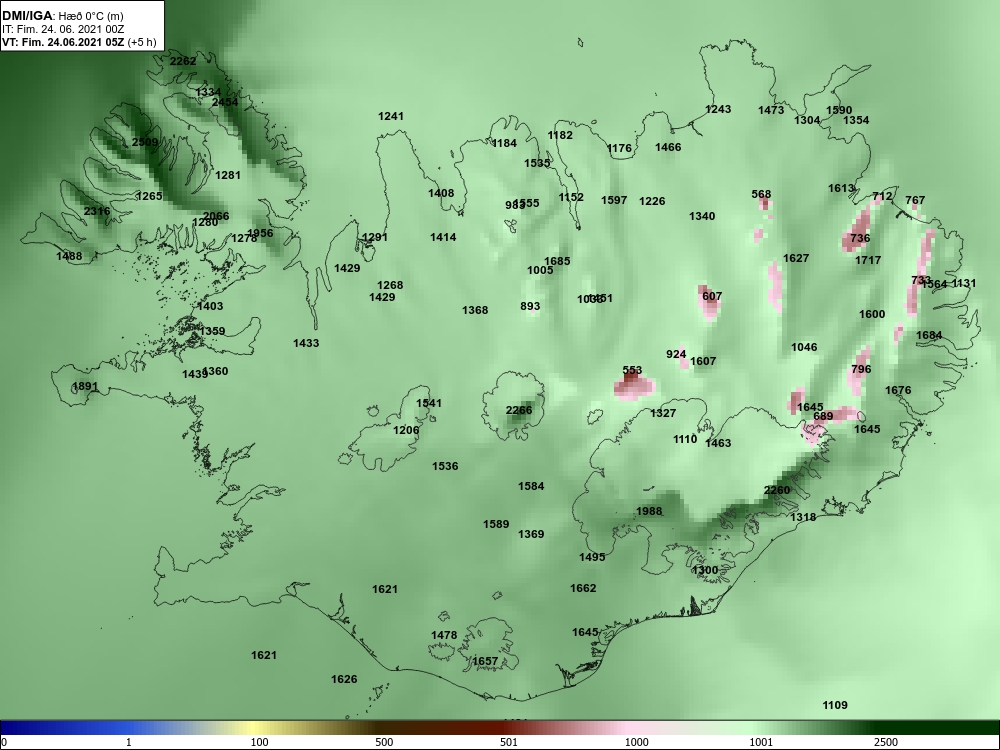Image resolution: width=1000 pixels, height=750 pixels.
Task: Click the 1300 value label
Action: tap(705, 570)
